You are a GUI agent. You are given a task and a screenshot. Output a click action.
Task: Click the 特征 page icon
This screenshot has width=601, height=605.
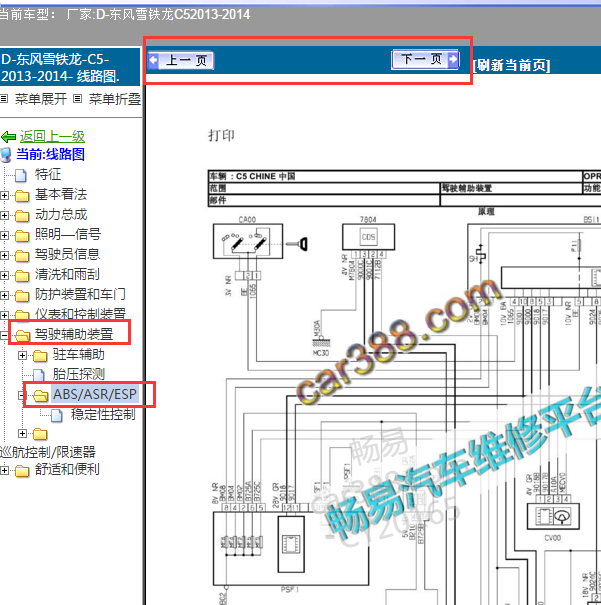(x=21, y=175)
